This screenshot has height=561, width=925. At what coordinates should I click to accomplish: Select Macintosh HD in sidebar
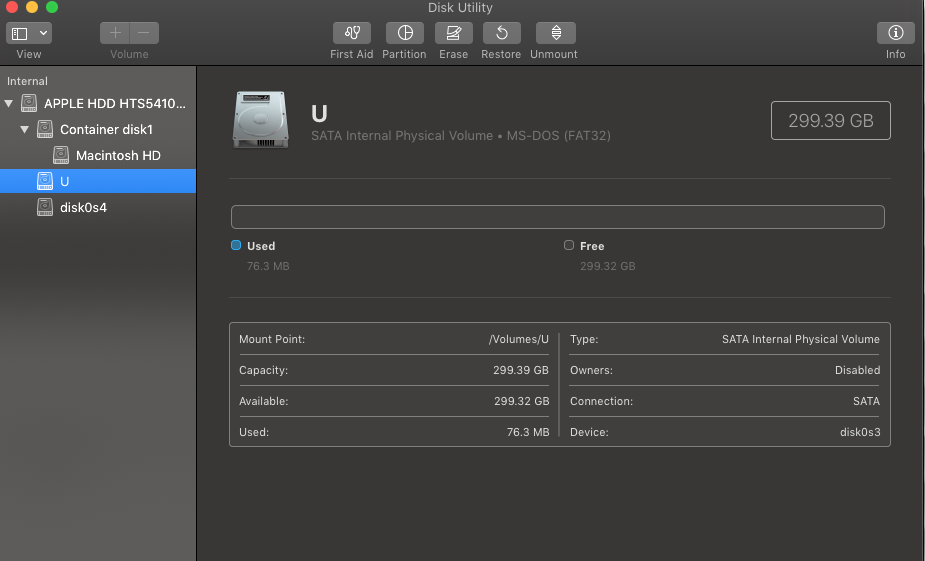click(x=117, y=155)
